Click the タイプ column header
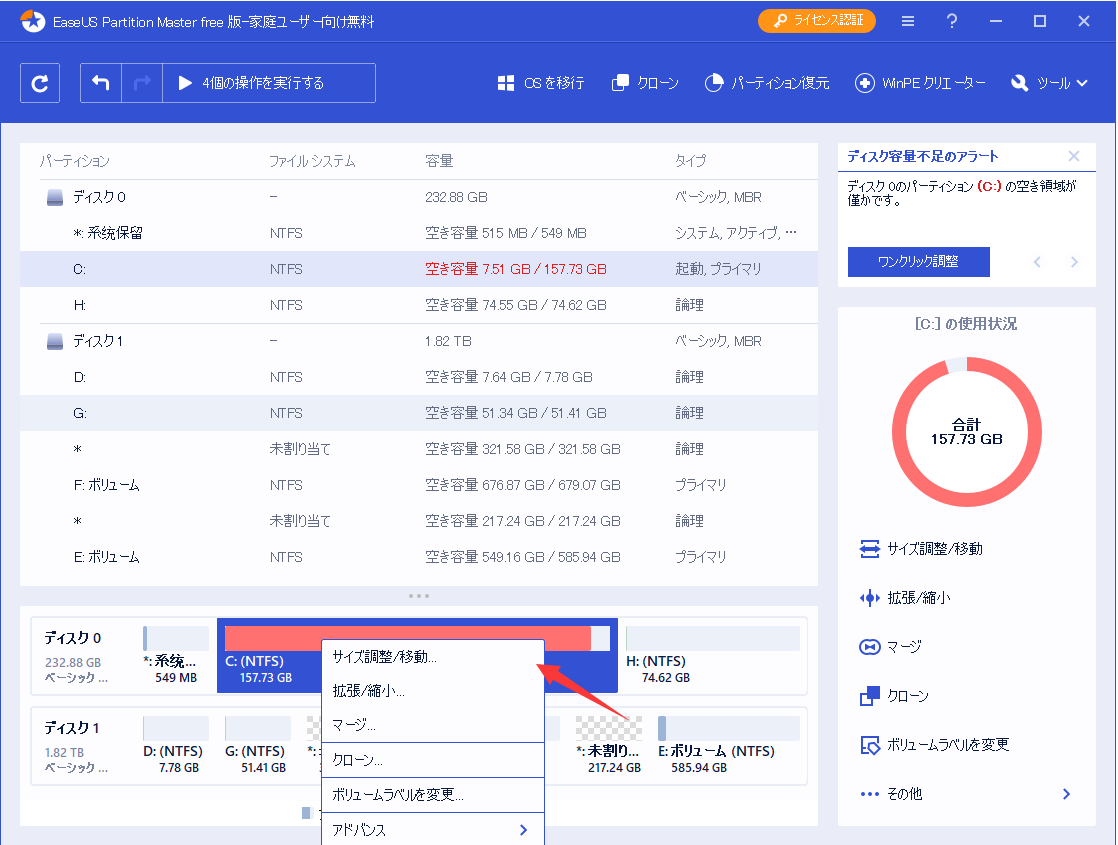The width and height of the screenshot is (1118, 845). [x=691, y=161]
